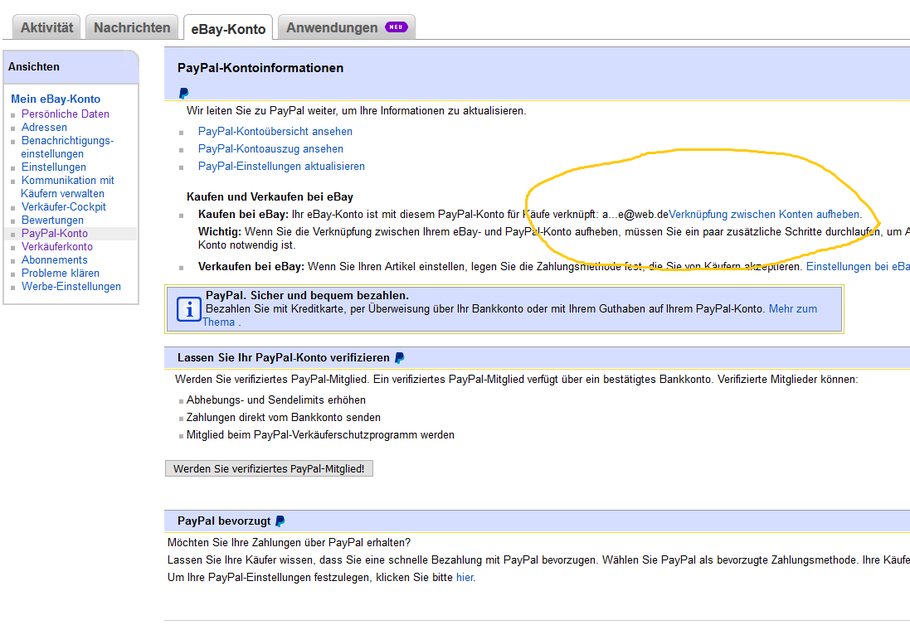Image resolution: width=910 pixels, height=625 pixels.
Task: Click the PayPal-Kontoinformationen heading
Action: (x=261, y=68)
